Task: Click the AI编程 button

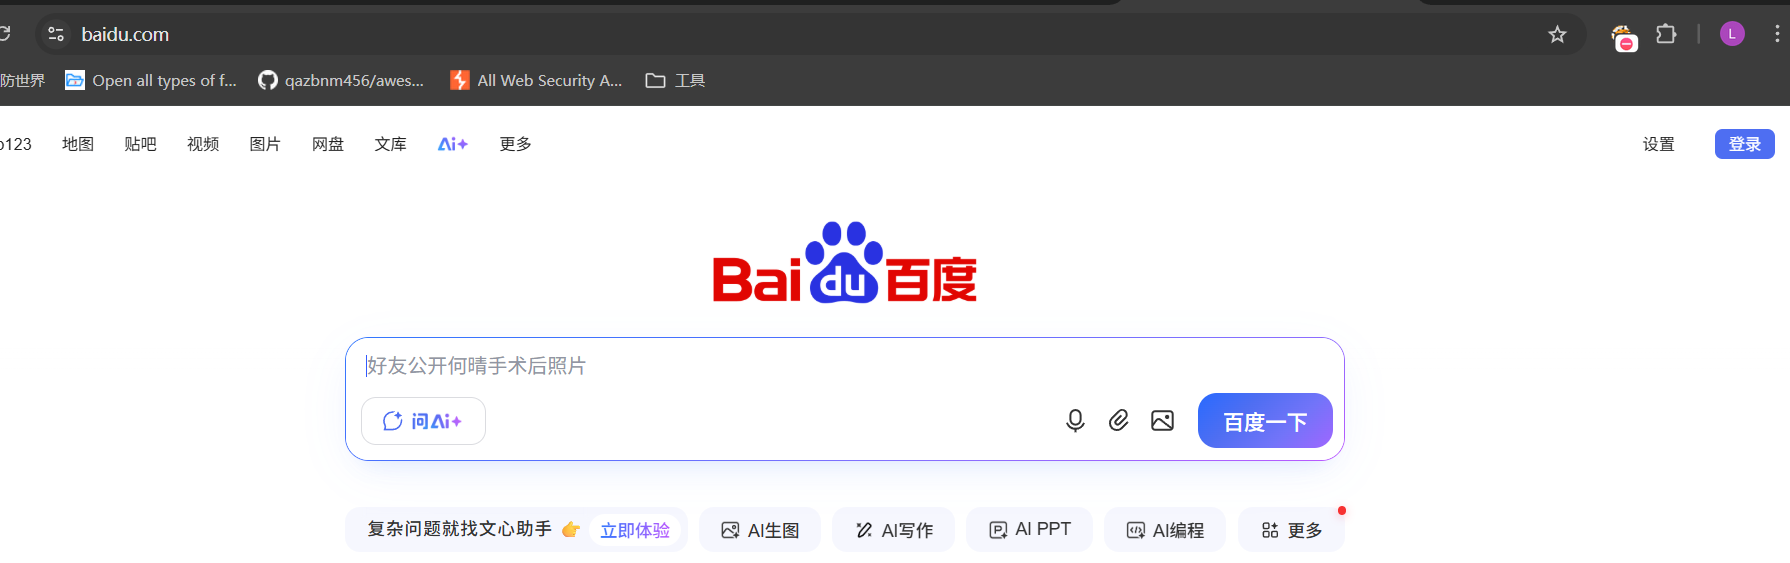Action: (x=1165, y=530)
